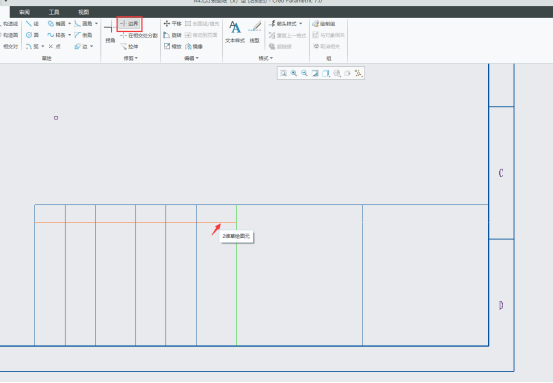This screenshot has height=383, width=553.
Task: Click the 拐角 (Corner) trim tool
Action: [x=110, y=32]
